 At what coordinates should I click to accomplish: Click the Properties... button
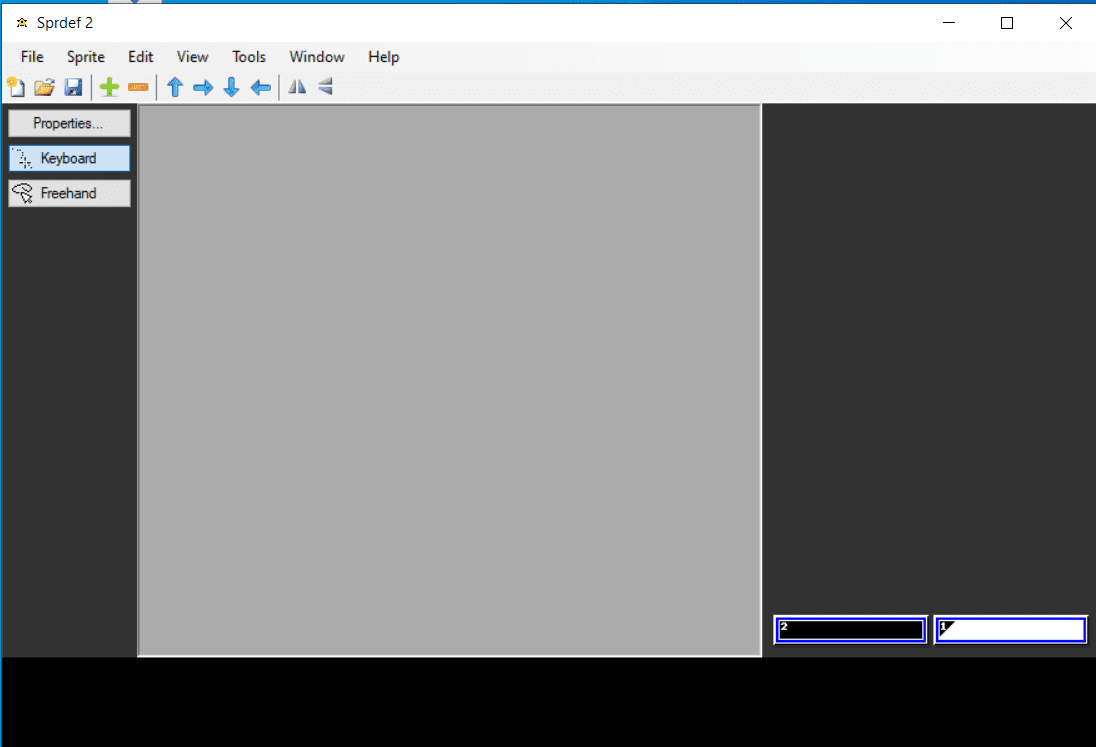(x=69, y=124)
